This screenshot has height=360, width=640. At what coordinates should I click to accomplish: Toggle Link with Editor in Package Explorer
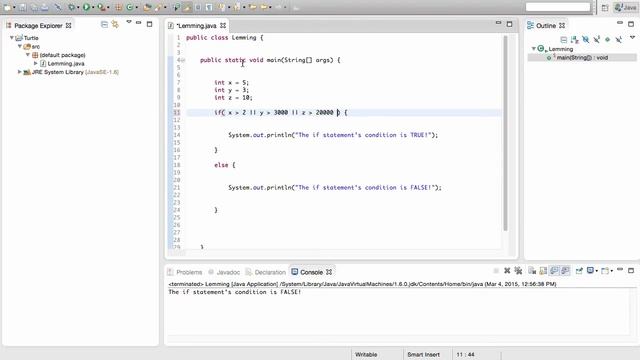click(115, 24)
